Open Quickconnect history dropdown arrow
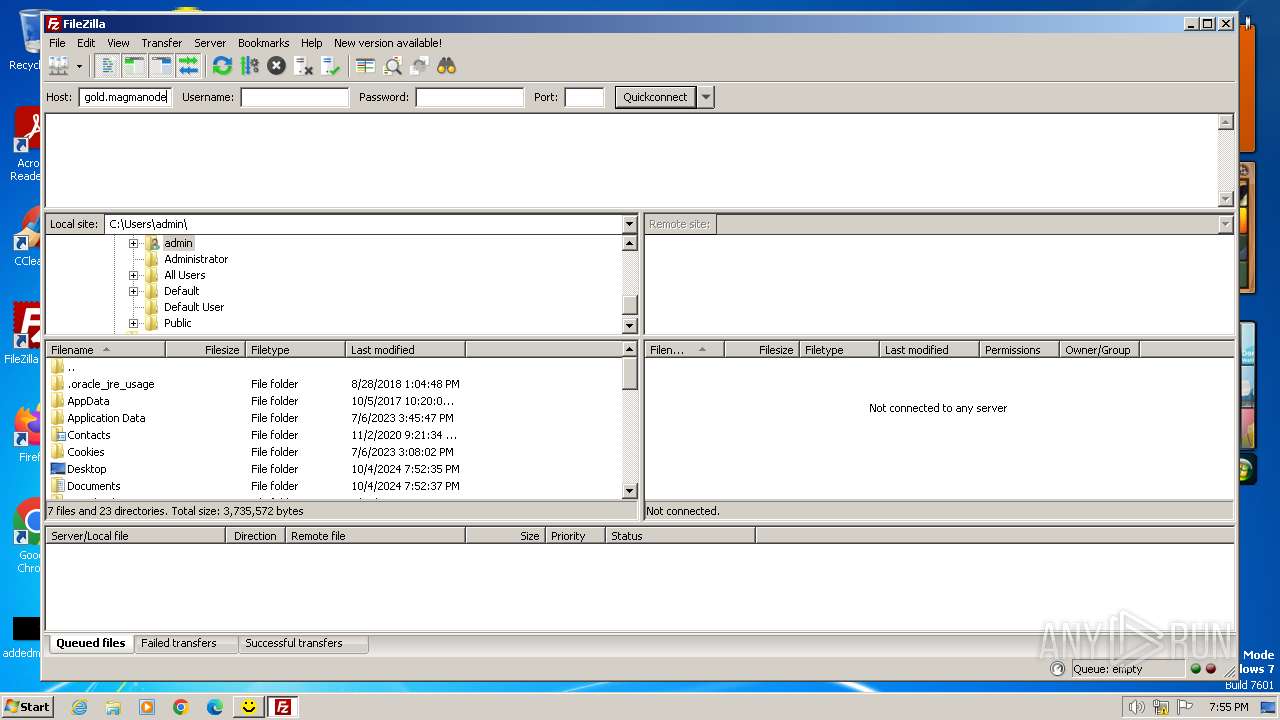 pos(706,97)
